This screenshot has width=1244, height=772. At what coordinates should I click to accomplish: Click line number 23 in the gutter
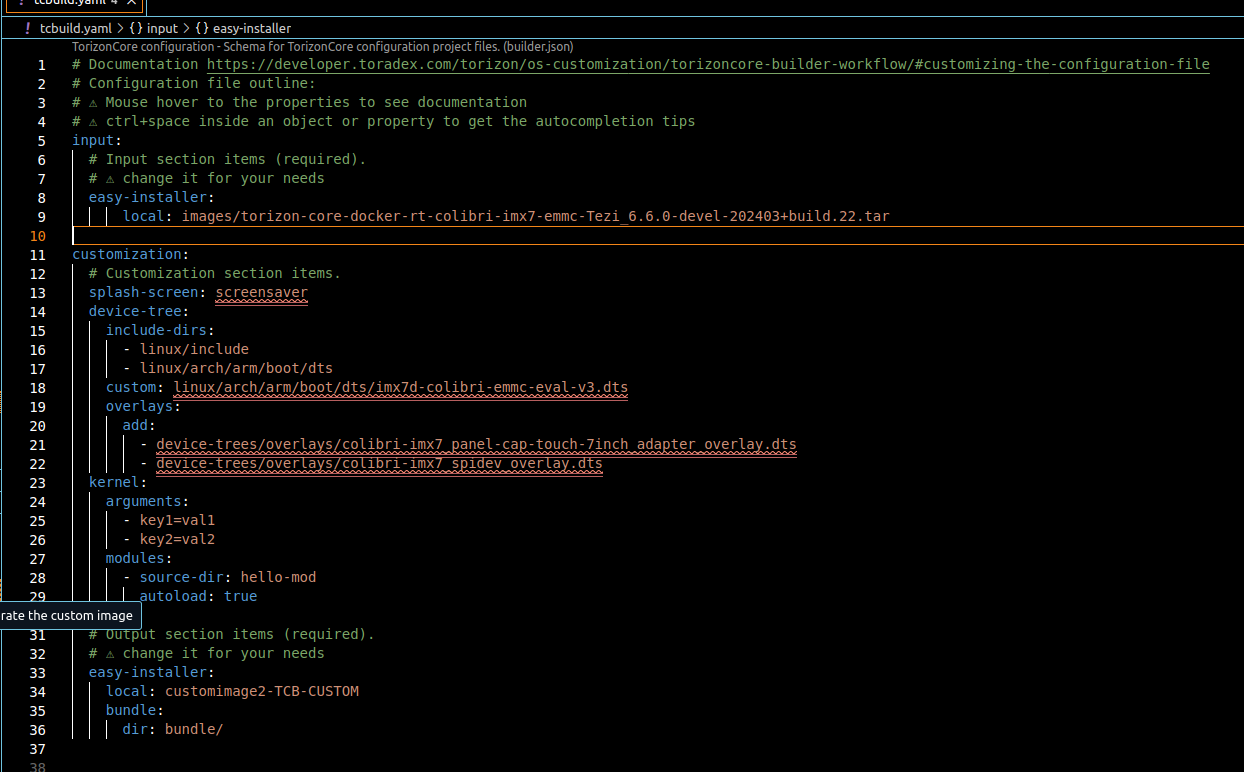tap(37, 483)
